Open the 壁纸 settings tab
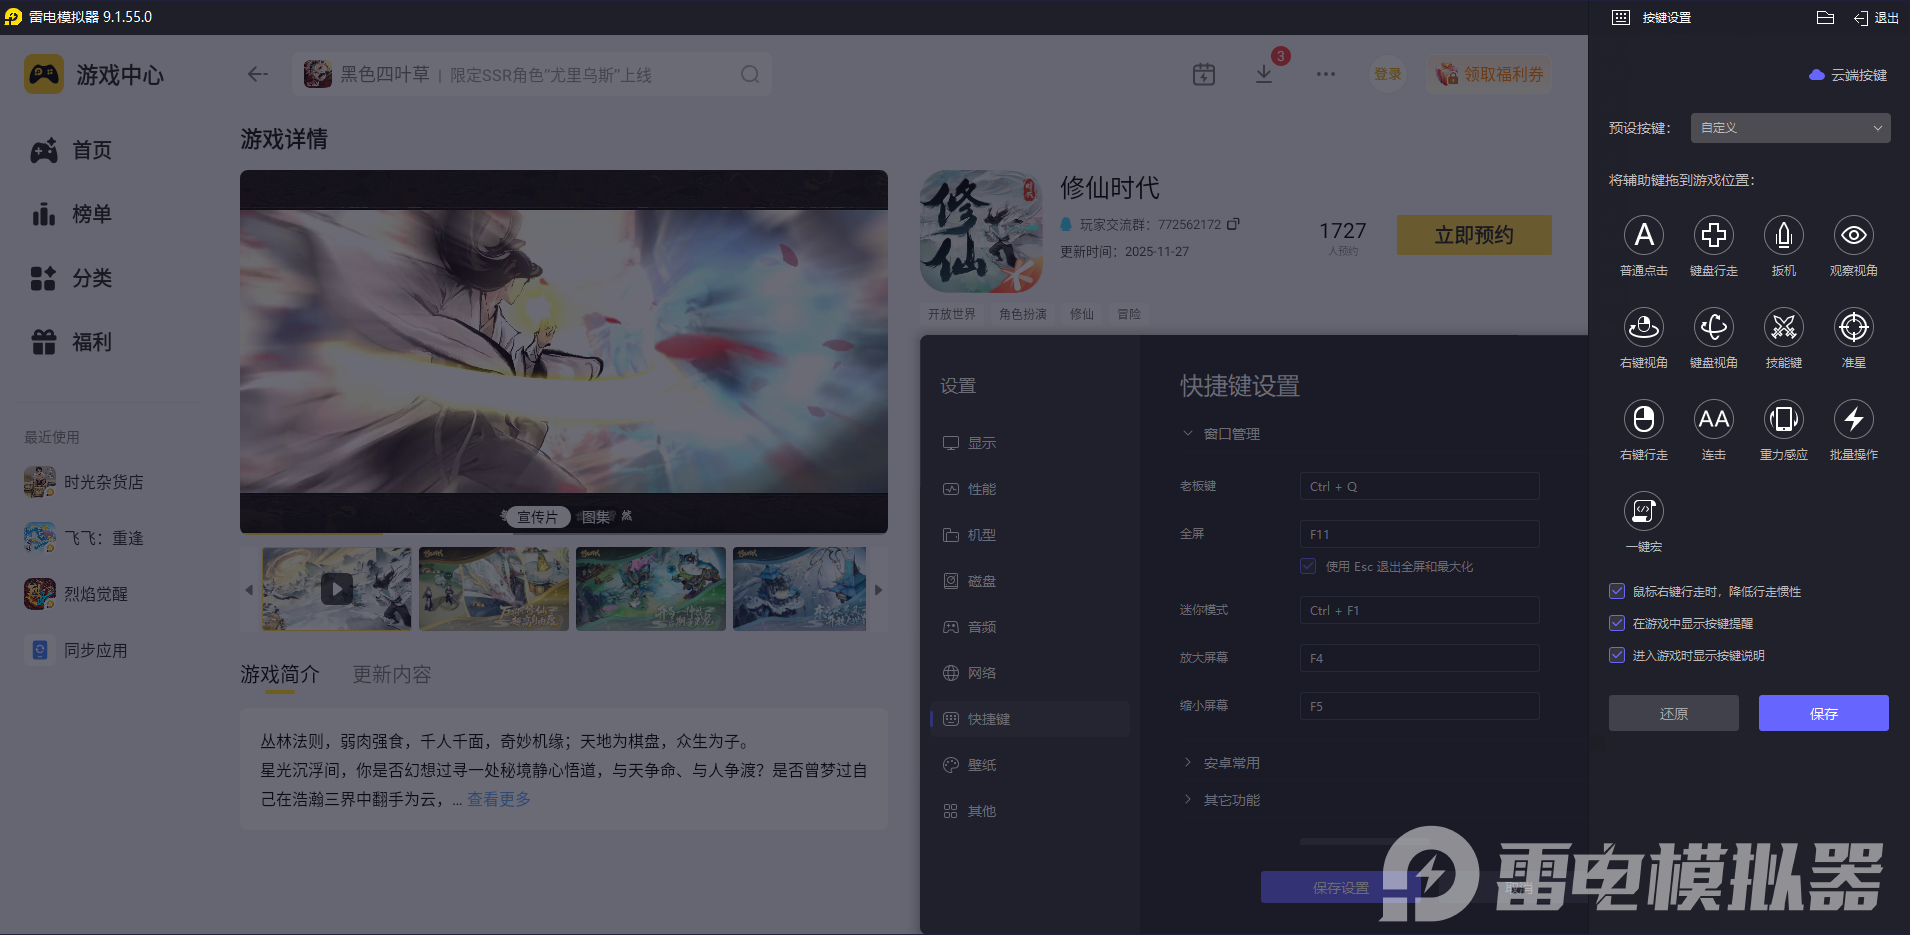The image size is (1910, 935). pos(981,764)
